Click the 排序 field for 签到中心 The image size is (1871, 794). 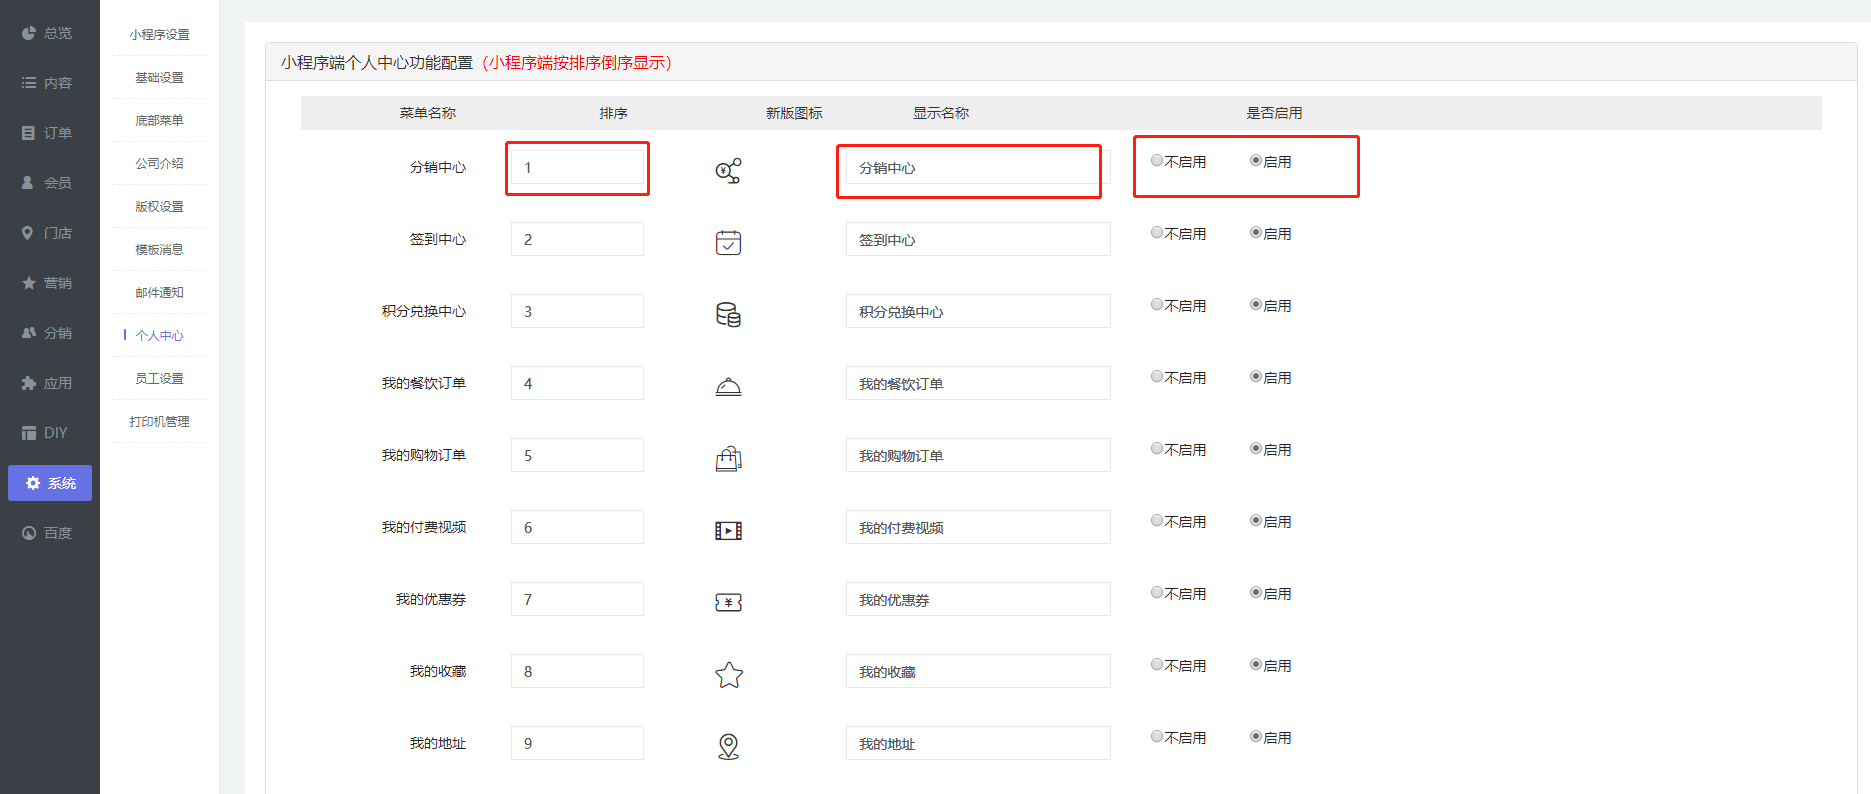(x=577, y=239)
